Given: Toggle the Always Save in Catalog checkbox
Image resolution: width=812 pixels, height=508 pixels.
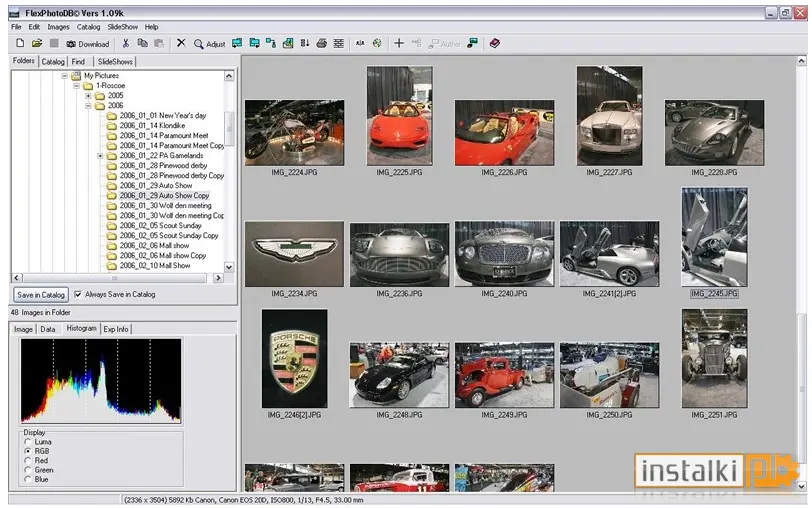Looking at the screenshot, I should pyautogui.click(x=78, y=294).
